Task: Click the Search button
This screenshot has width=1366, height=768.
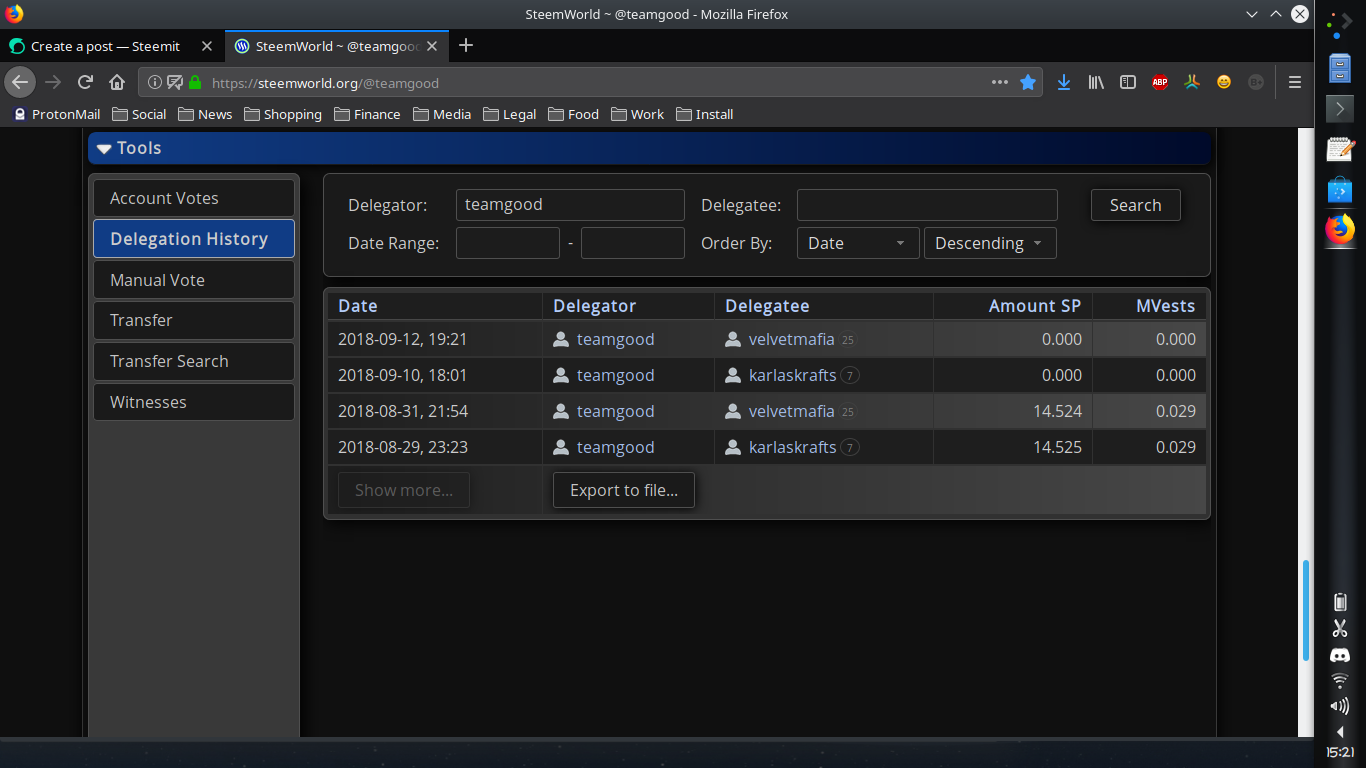Action: tap(1136, 205)
